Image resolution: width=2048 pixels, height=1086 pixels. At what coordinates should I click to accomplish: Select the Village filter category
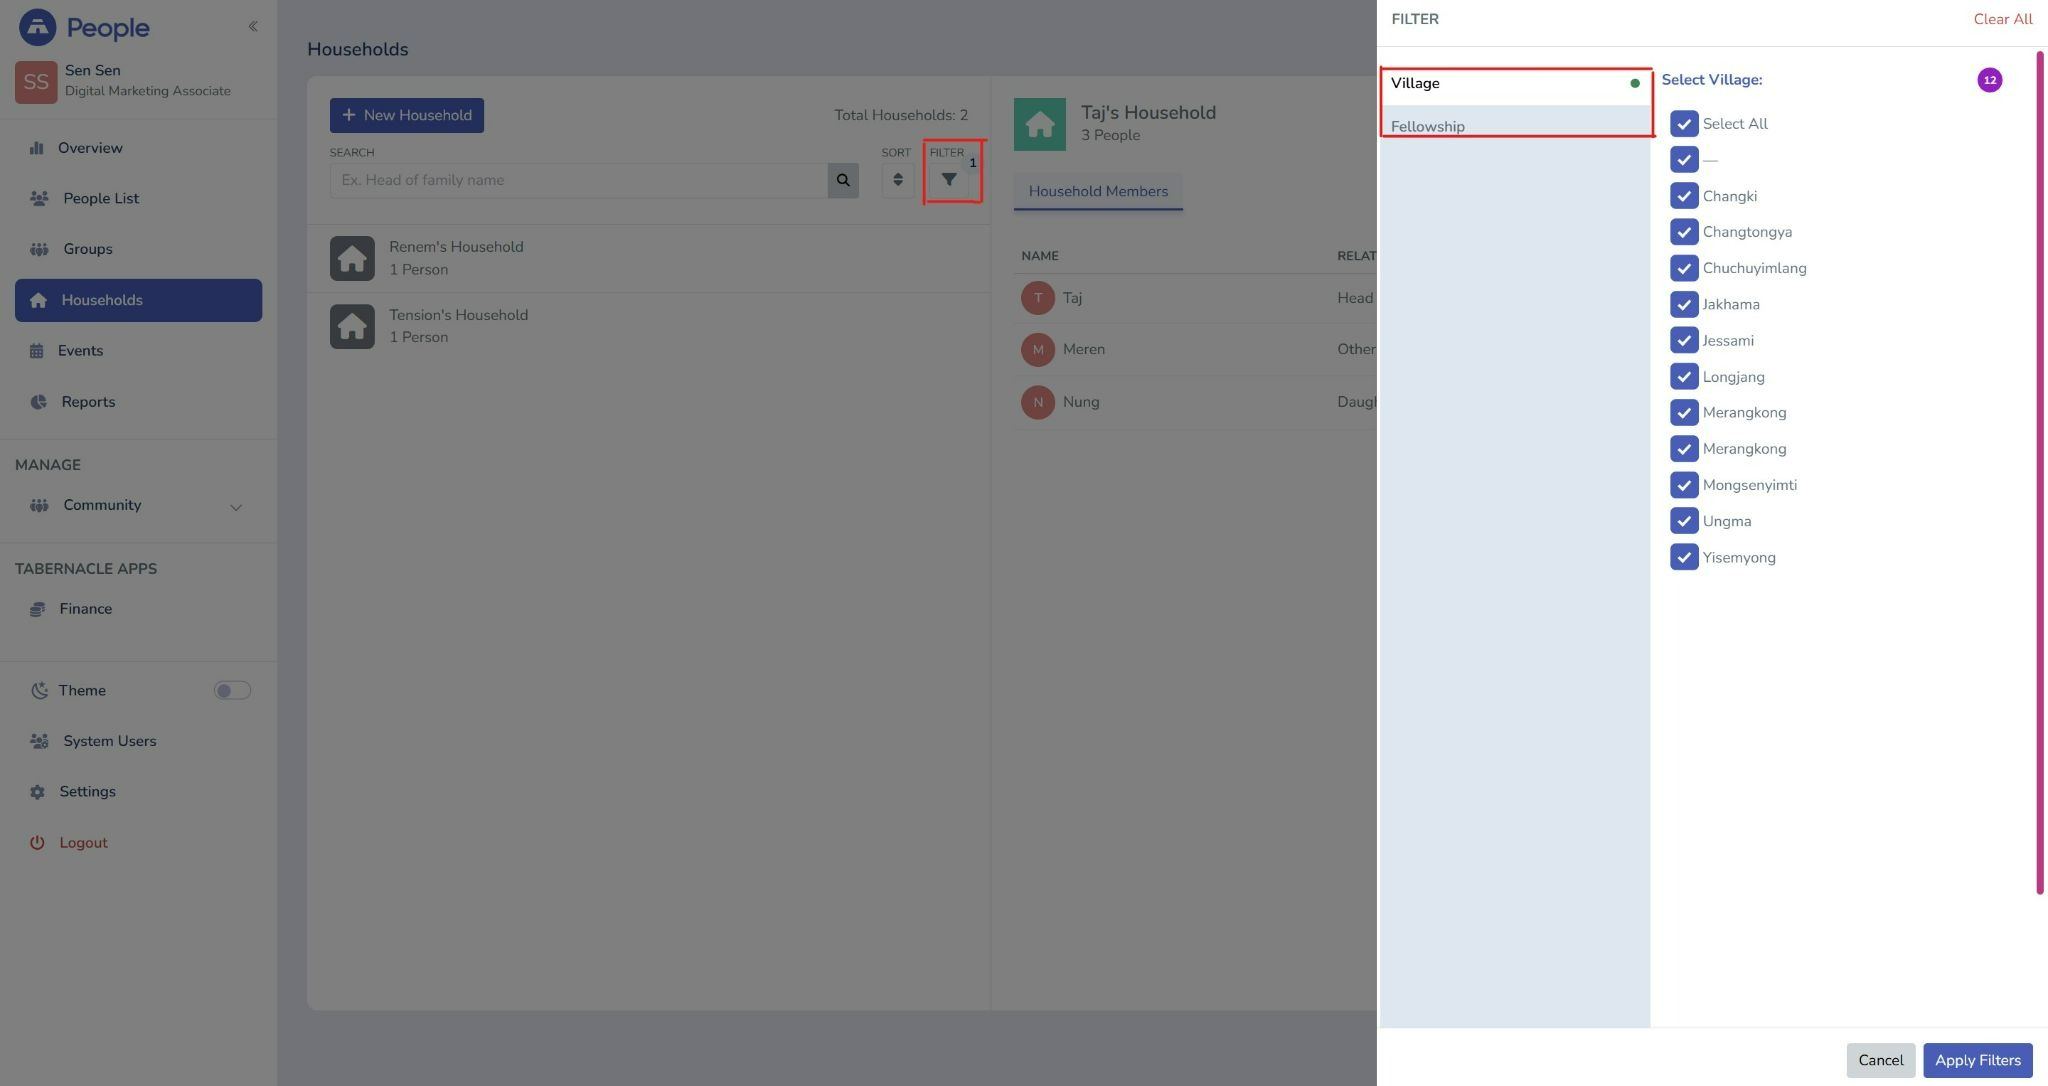coord(1515,83)
